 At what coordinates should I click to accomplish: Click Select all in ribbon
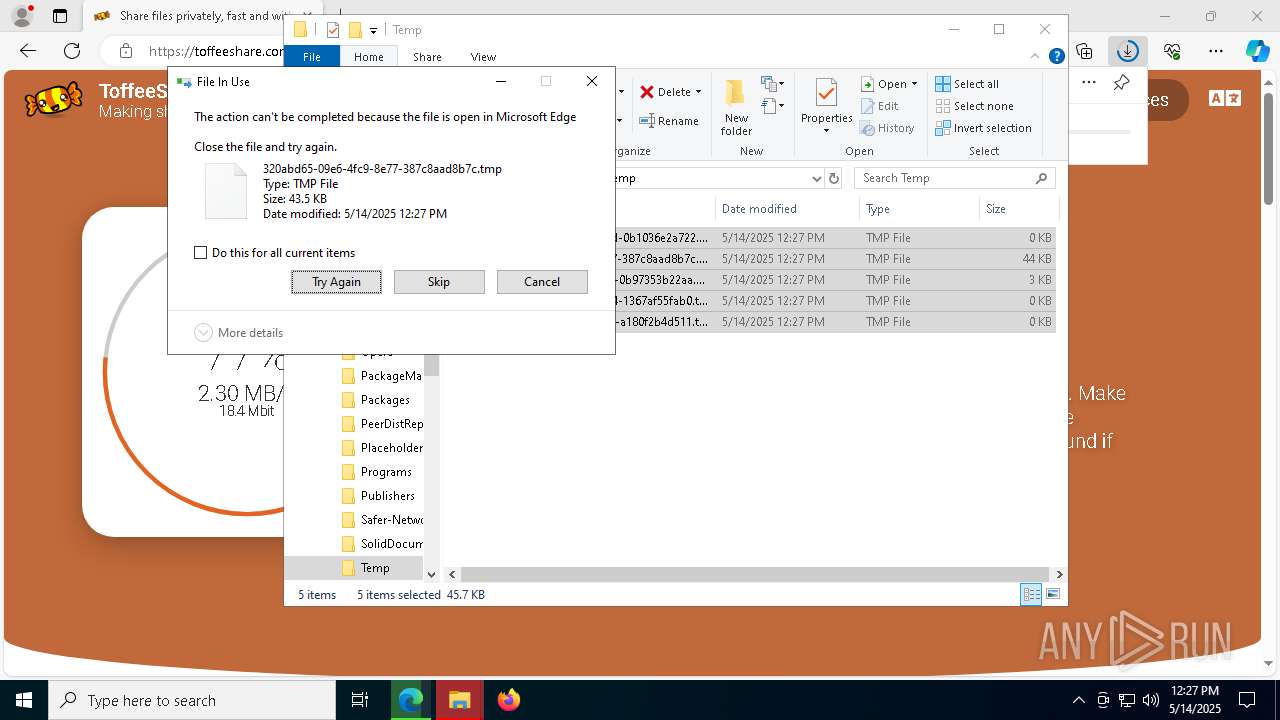tap(967, 84)
